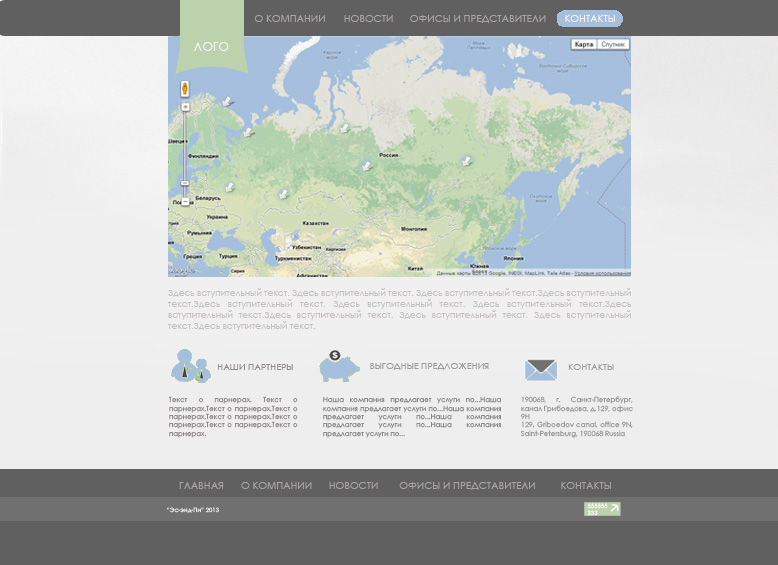778x565 pixels.
Task: Open the ВЫГОДНЫЕ ПРЕДЛОЖЕНИЯ heading
Action: pyautogui.click(x=429, y=366)
